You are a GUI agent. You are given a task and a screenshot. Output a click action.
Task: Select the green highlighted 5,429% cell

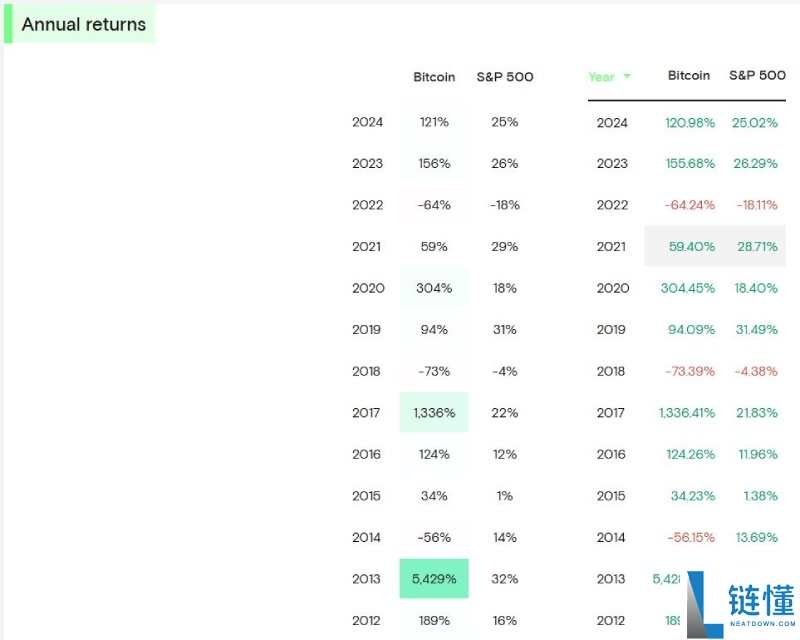click(434, 579)
